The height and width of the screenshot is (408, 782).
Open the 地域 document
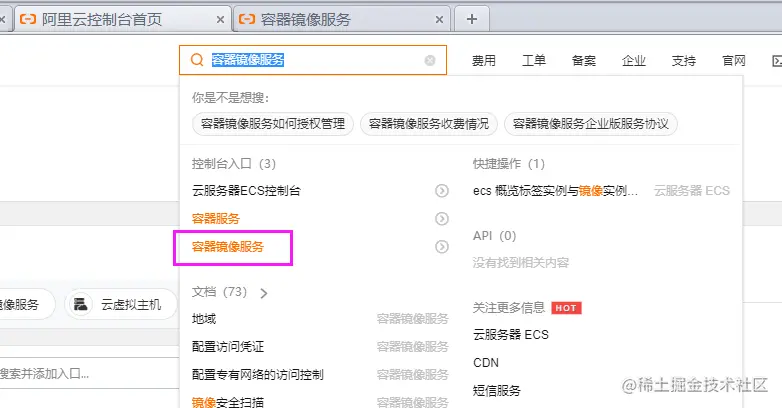[x=204, y=318]
